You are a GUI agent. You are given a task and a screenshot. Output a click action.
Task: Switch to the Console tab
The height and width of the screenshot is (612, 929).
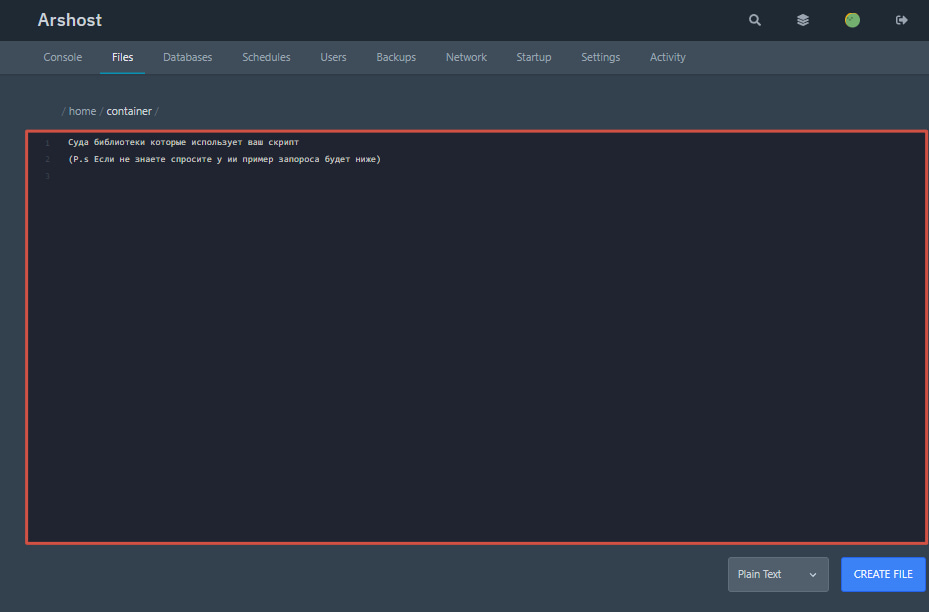coord(63,57)
